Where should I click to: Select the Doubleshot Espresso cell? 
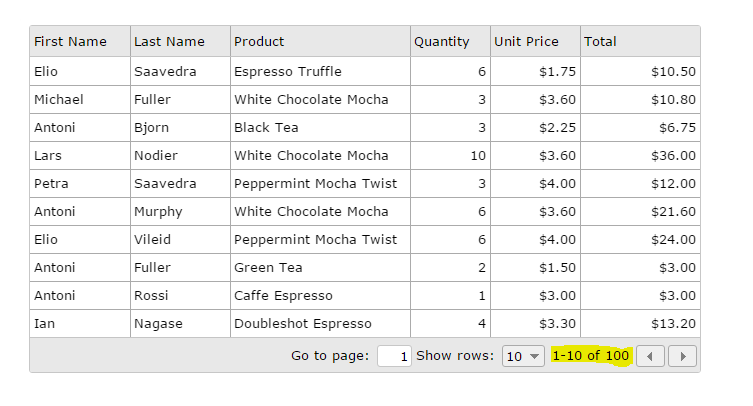[302, 324]
